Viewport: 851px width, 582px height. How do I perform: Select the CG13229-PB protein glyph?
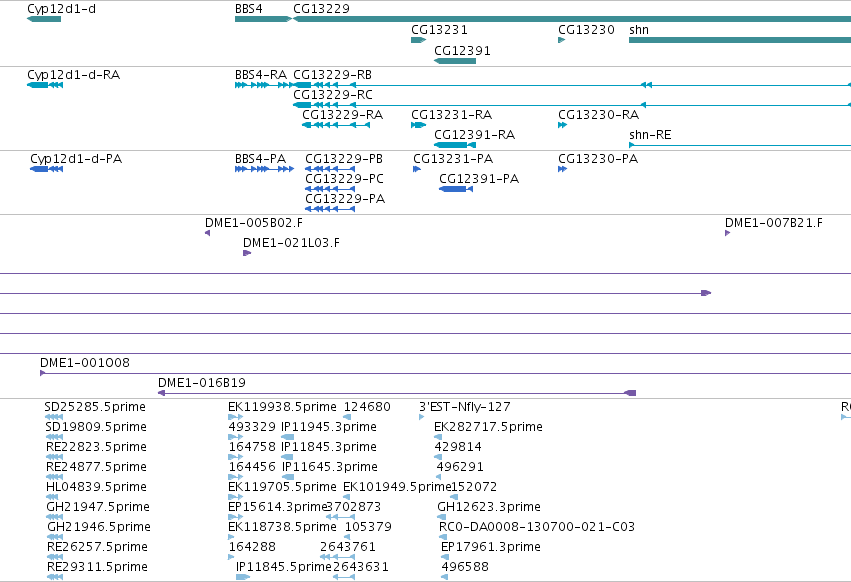click(330, 169)
